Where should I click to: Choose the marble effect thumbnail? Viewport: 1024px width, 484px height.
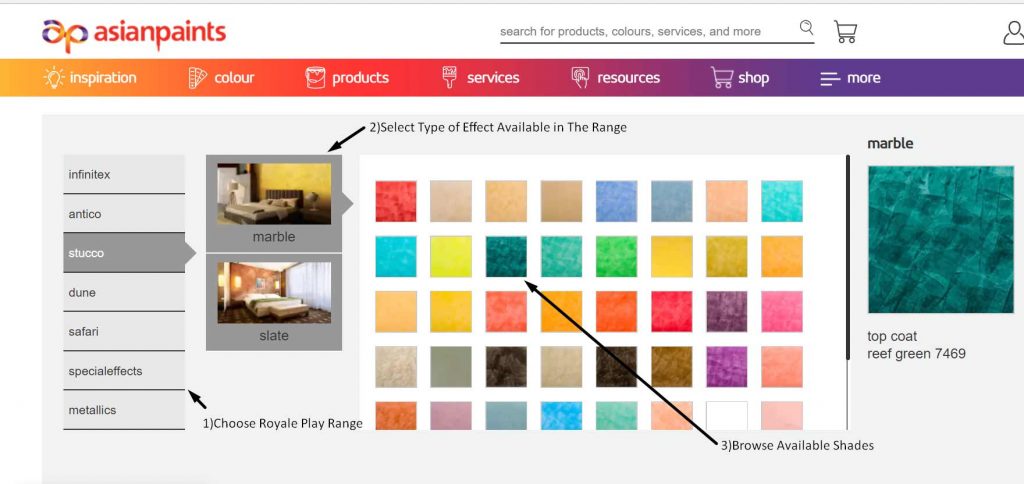pyautogui.click(x=274, y=194)
